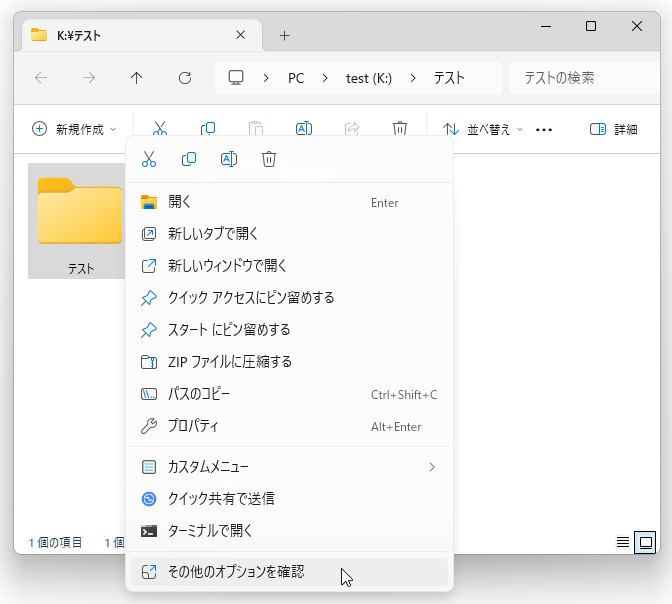Open the 並べ替え sort dropdown
The image size is (672, 604).
[483, 129]
